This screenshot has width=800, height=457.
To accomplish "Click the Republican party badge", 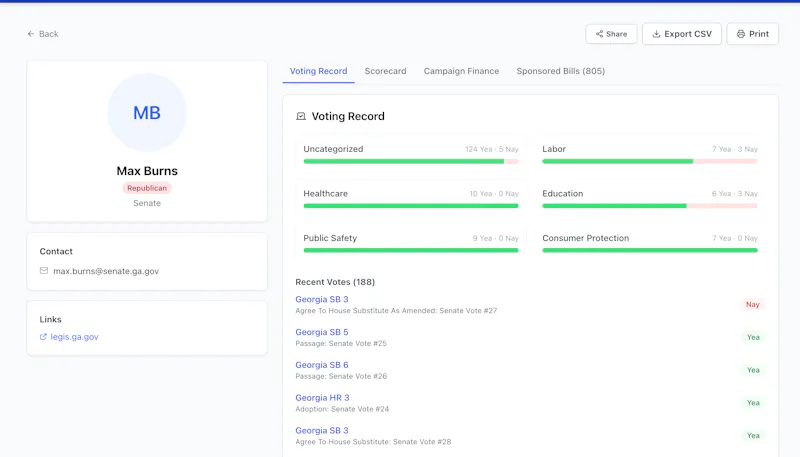I will (147, 188).
